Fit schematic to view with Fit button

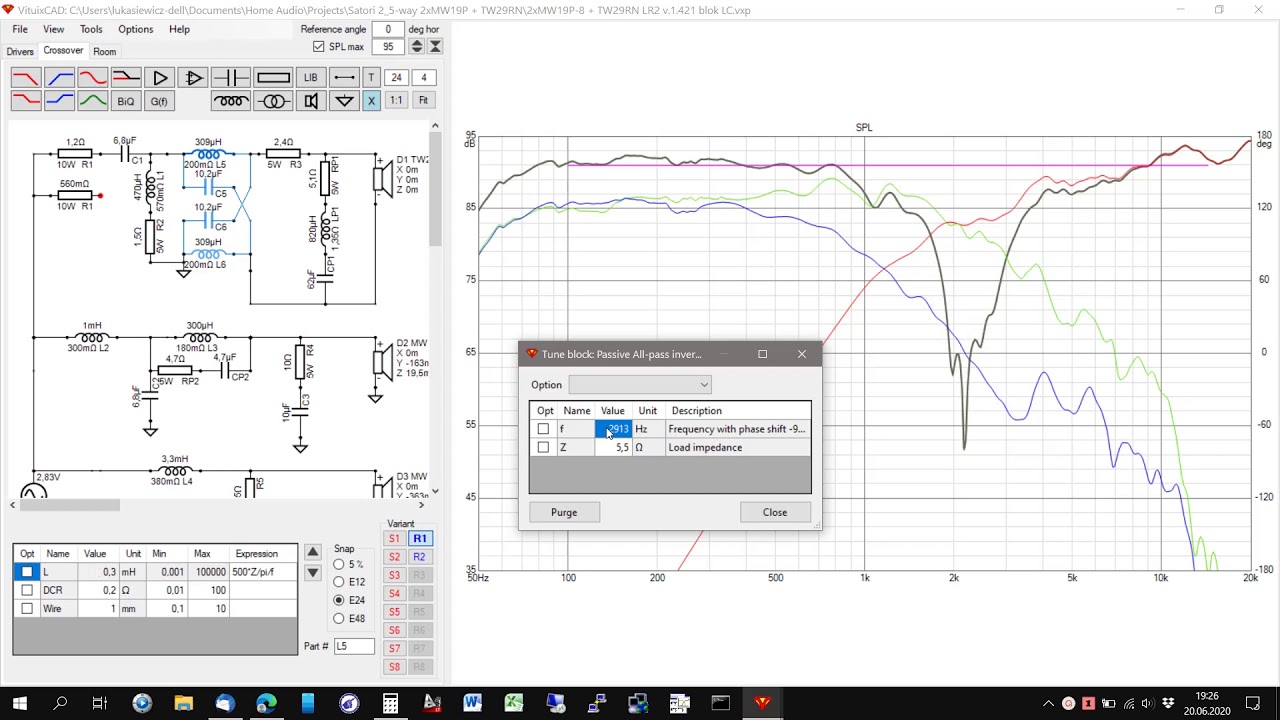pos(423,101)
